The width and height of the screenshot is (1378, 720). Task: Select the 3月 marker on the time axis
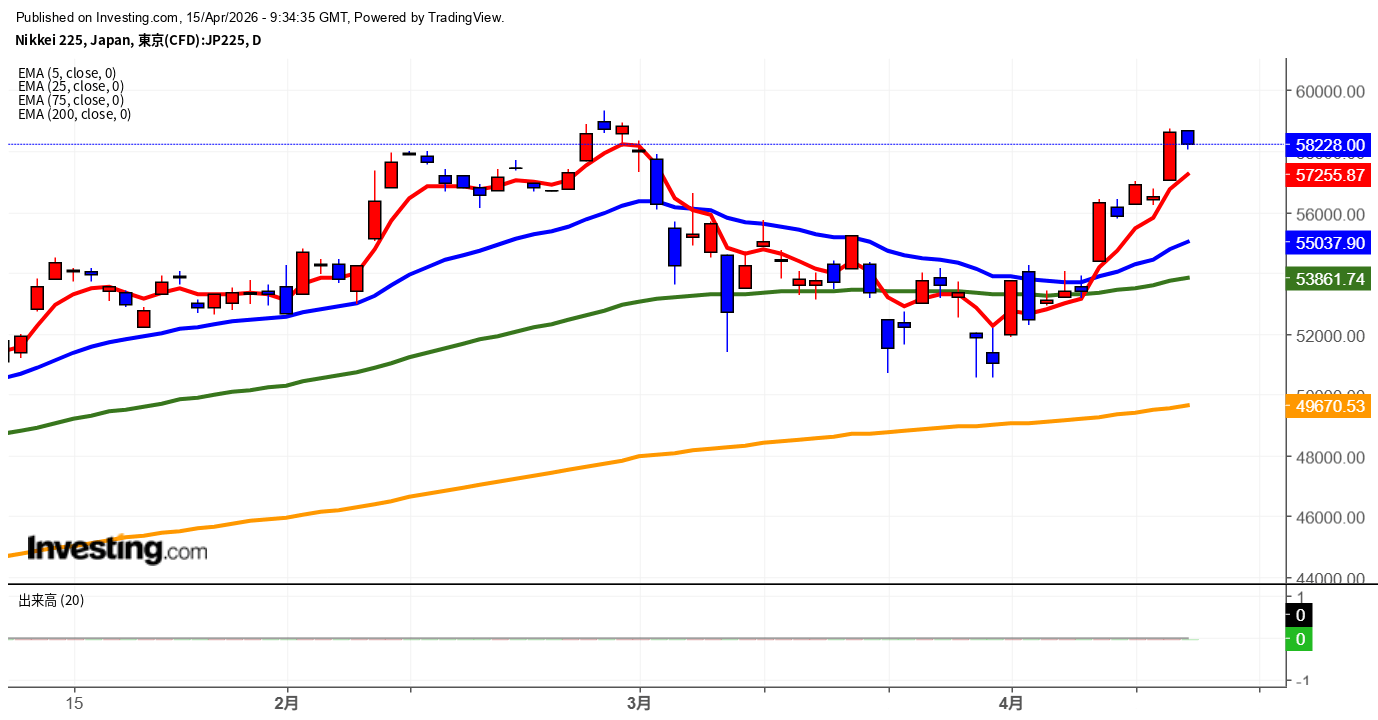639,703
